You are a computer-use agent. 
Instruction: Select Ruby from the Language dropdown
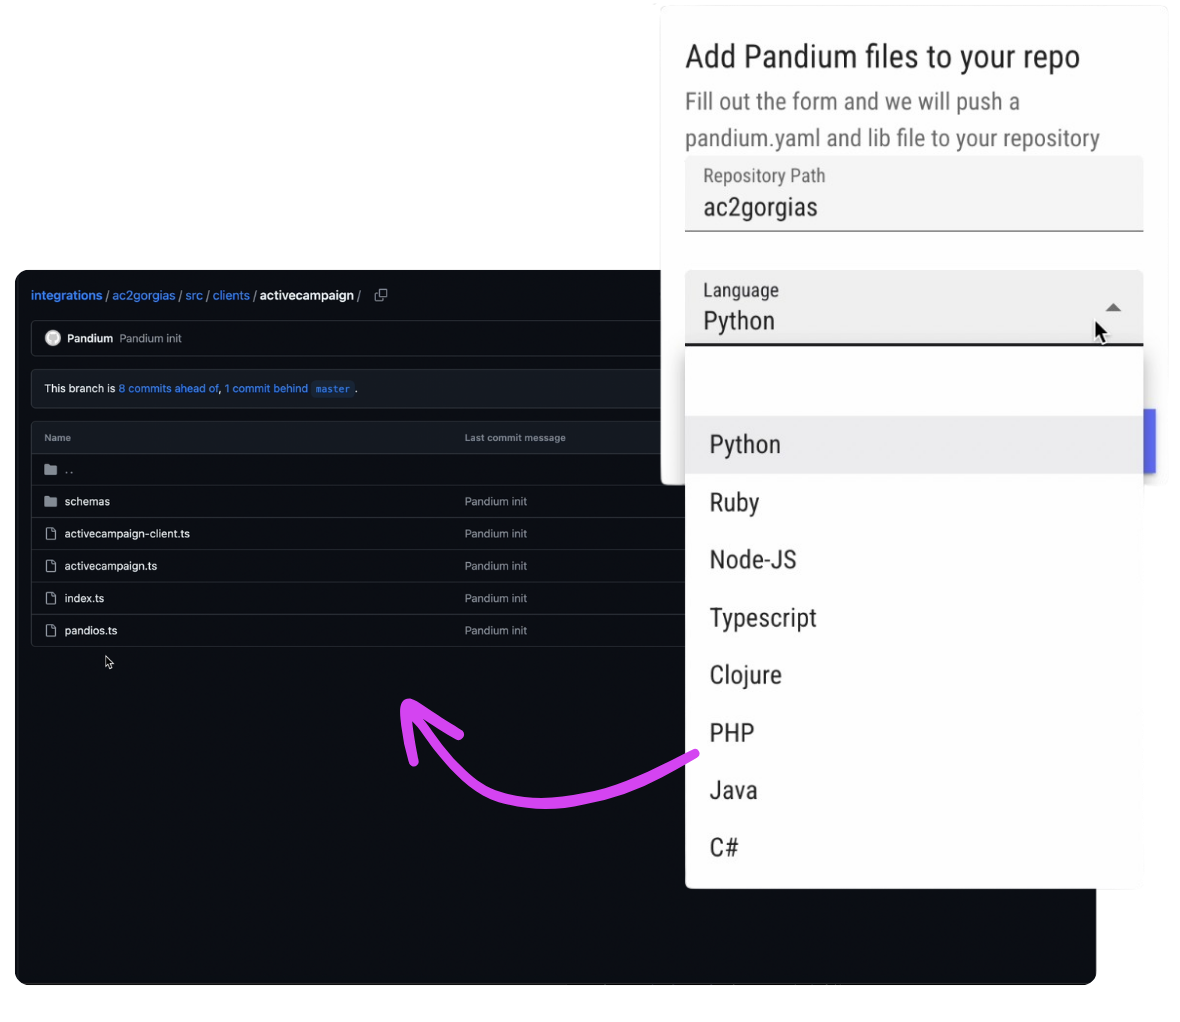pyautogui.click(x=734, y=502)
